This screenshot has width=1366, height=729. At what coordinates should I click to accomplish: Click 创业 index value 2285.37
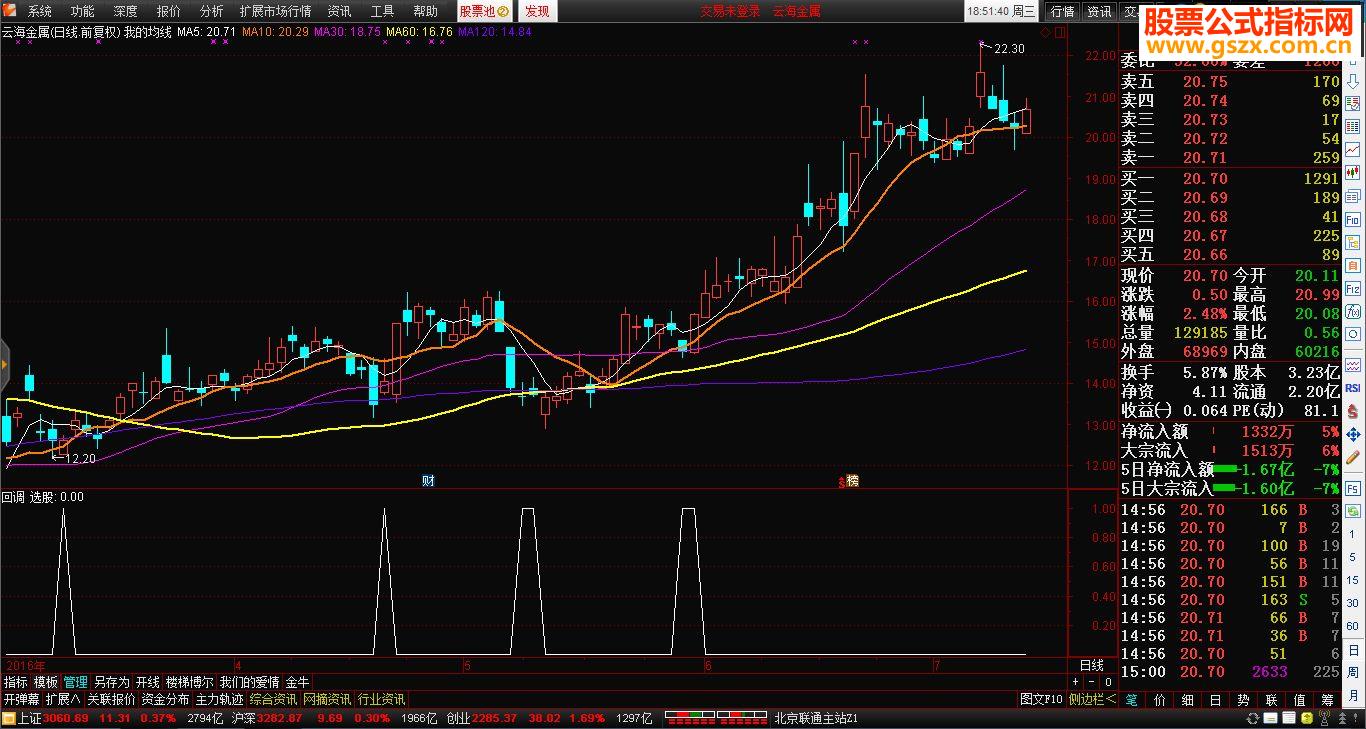point(495,718)
